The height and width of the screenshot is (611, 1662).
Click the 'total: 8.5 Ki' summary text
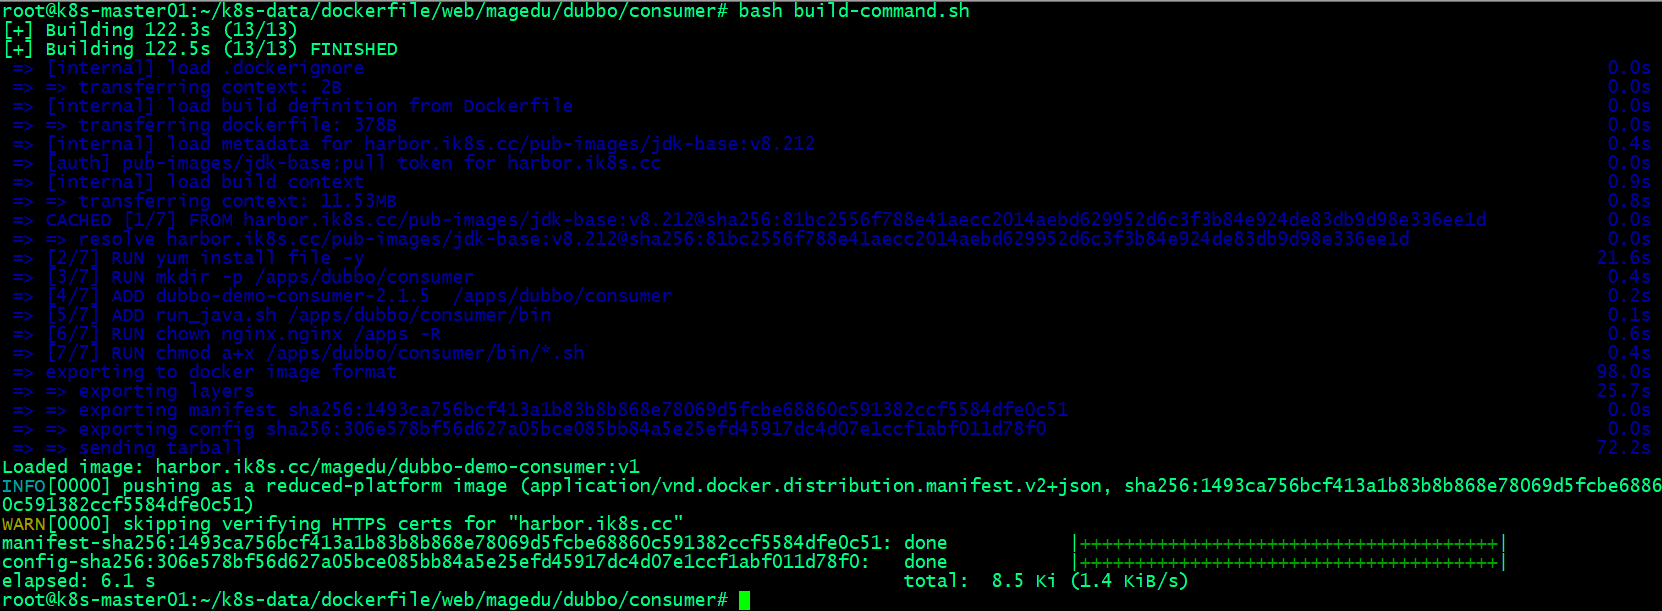pos(980,581)
